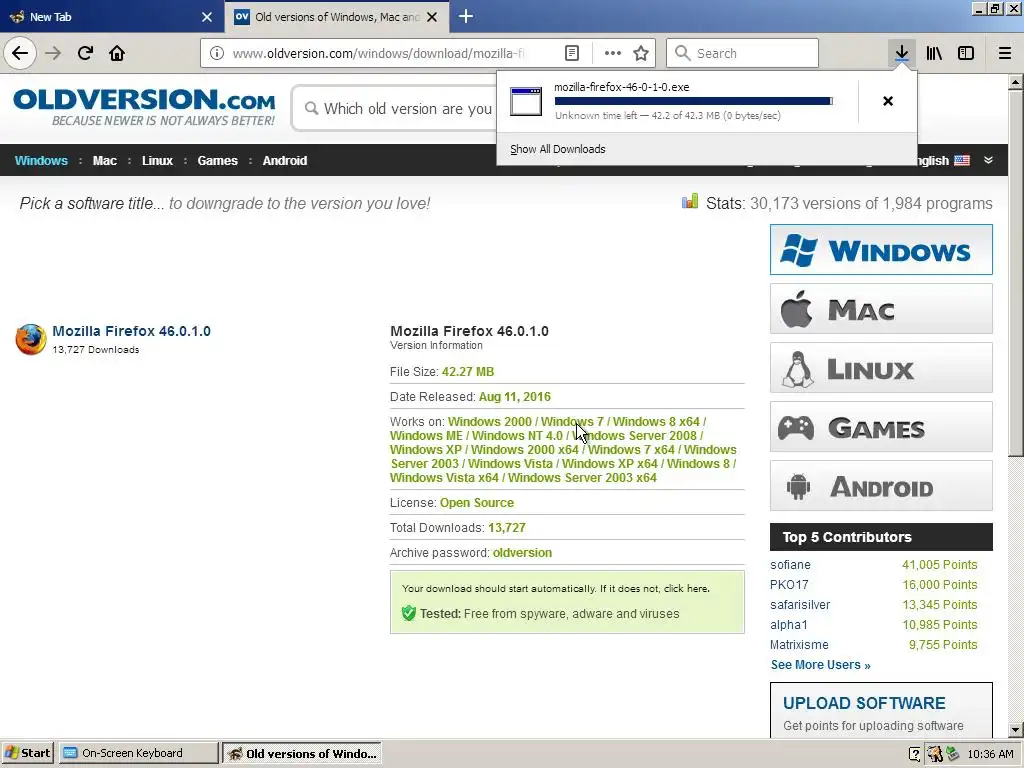The width and height of the screenshot is (1024, 768).
Task: Click the large Android platform button
Action: tap(881, 486)
